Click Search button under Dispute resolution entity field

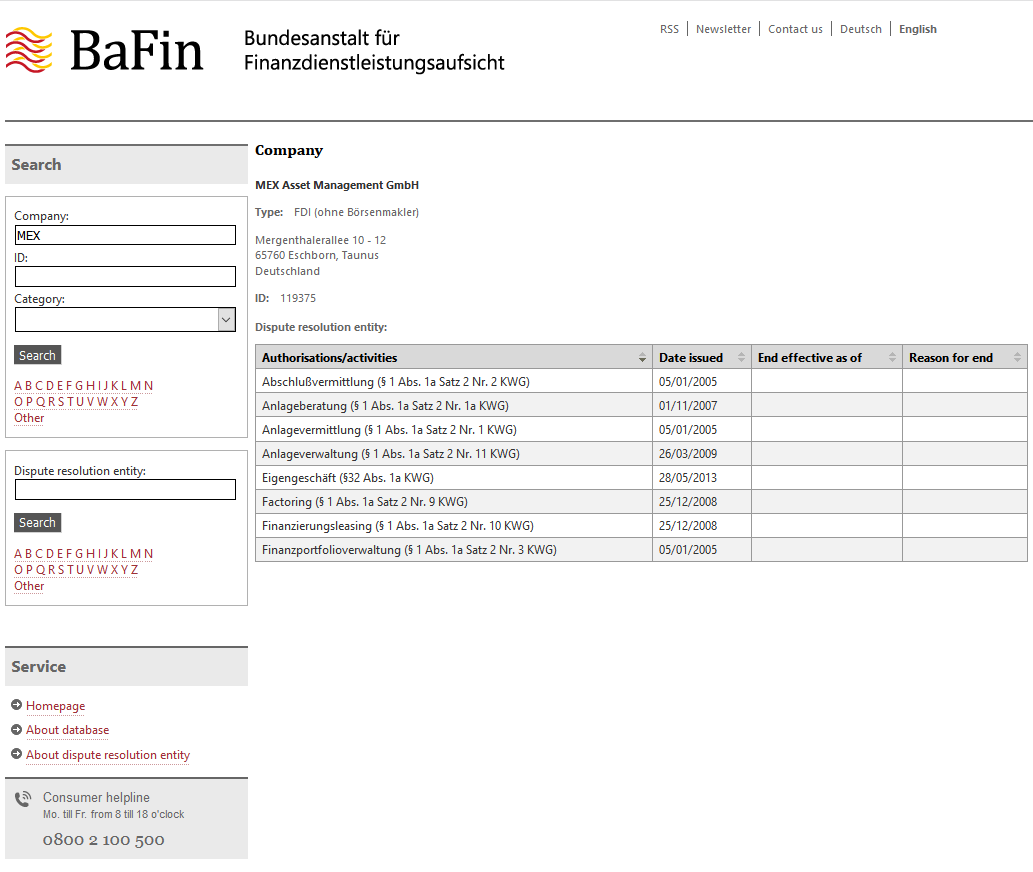coord(38,522)
